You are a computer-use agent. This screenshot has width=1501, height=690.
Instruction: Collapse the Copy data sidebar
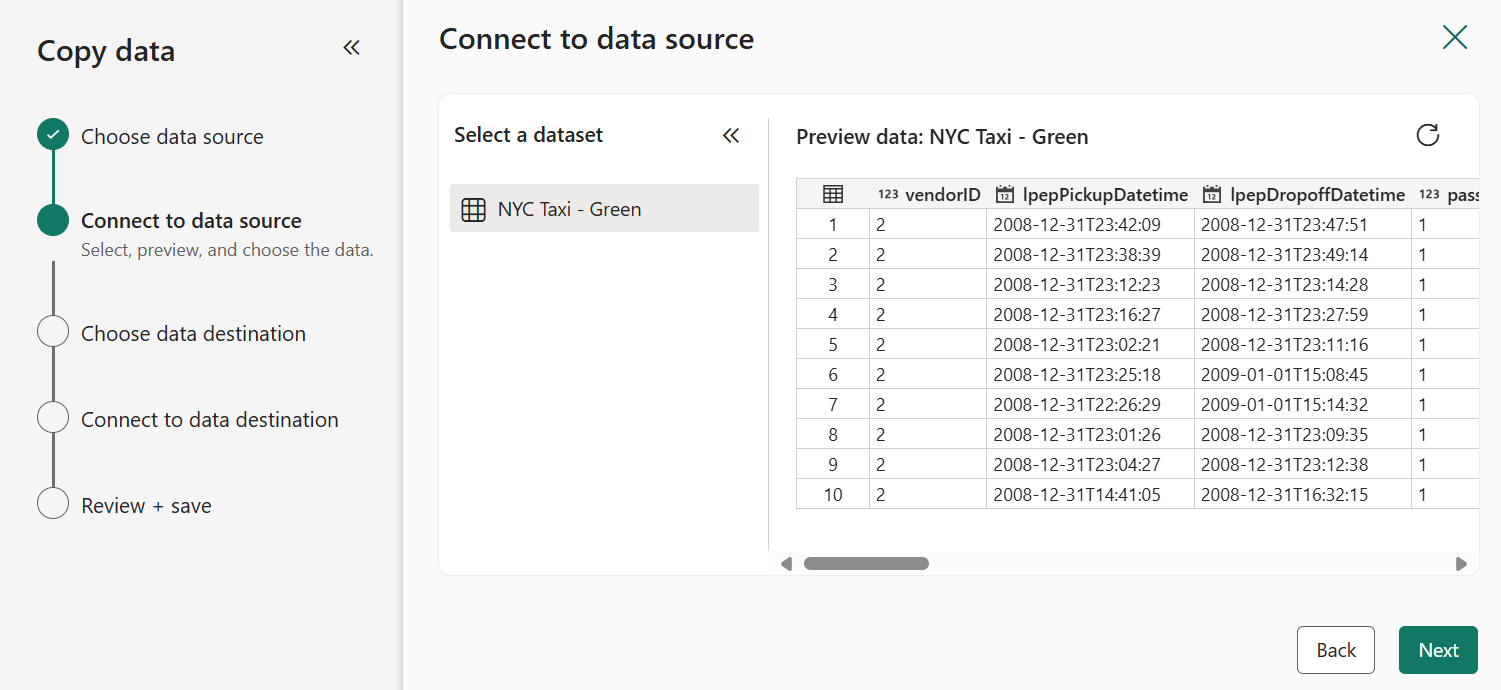click(x=351, y=45)
